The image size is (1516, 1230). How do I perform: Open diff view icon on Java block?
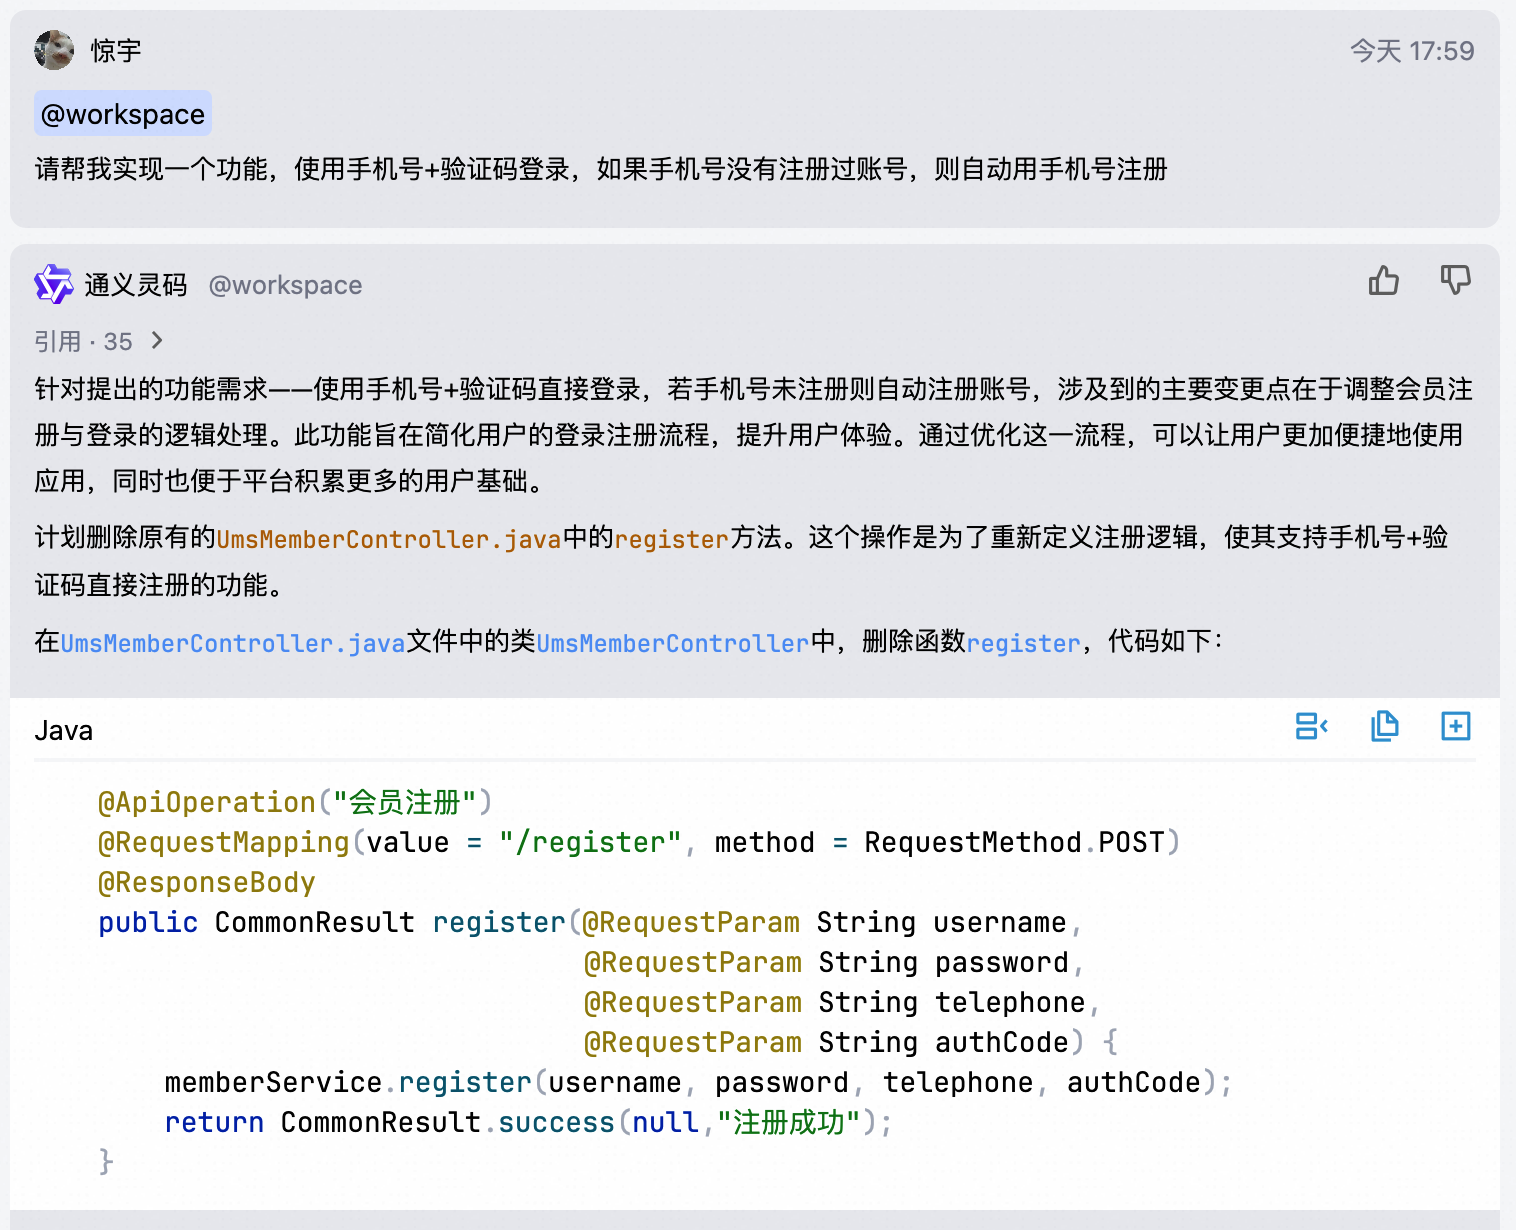tap(1311, 726)
